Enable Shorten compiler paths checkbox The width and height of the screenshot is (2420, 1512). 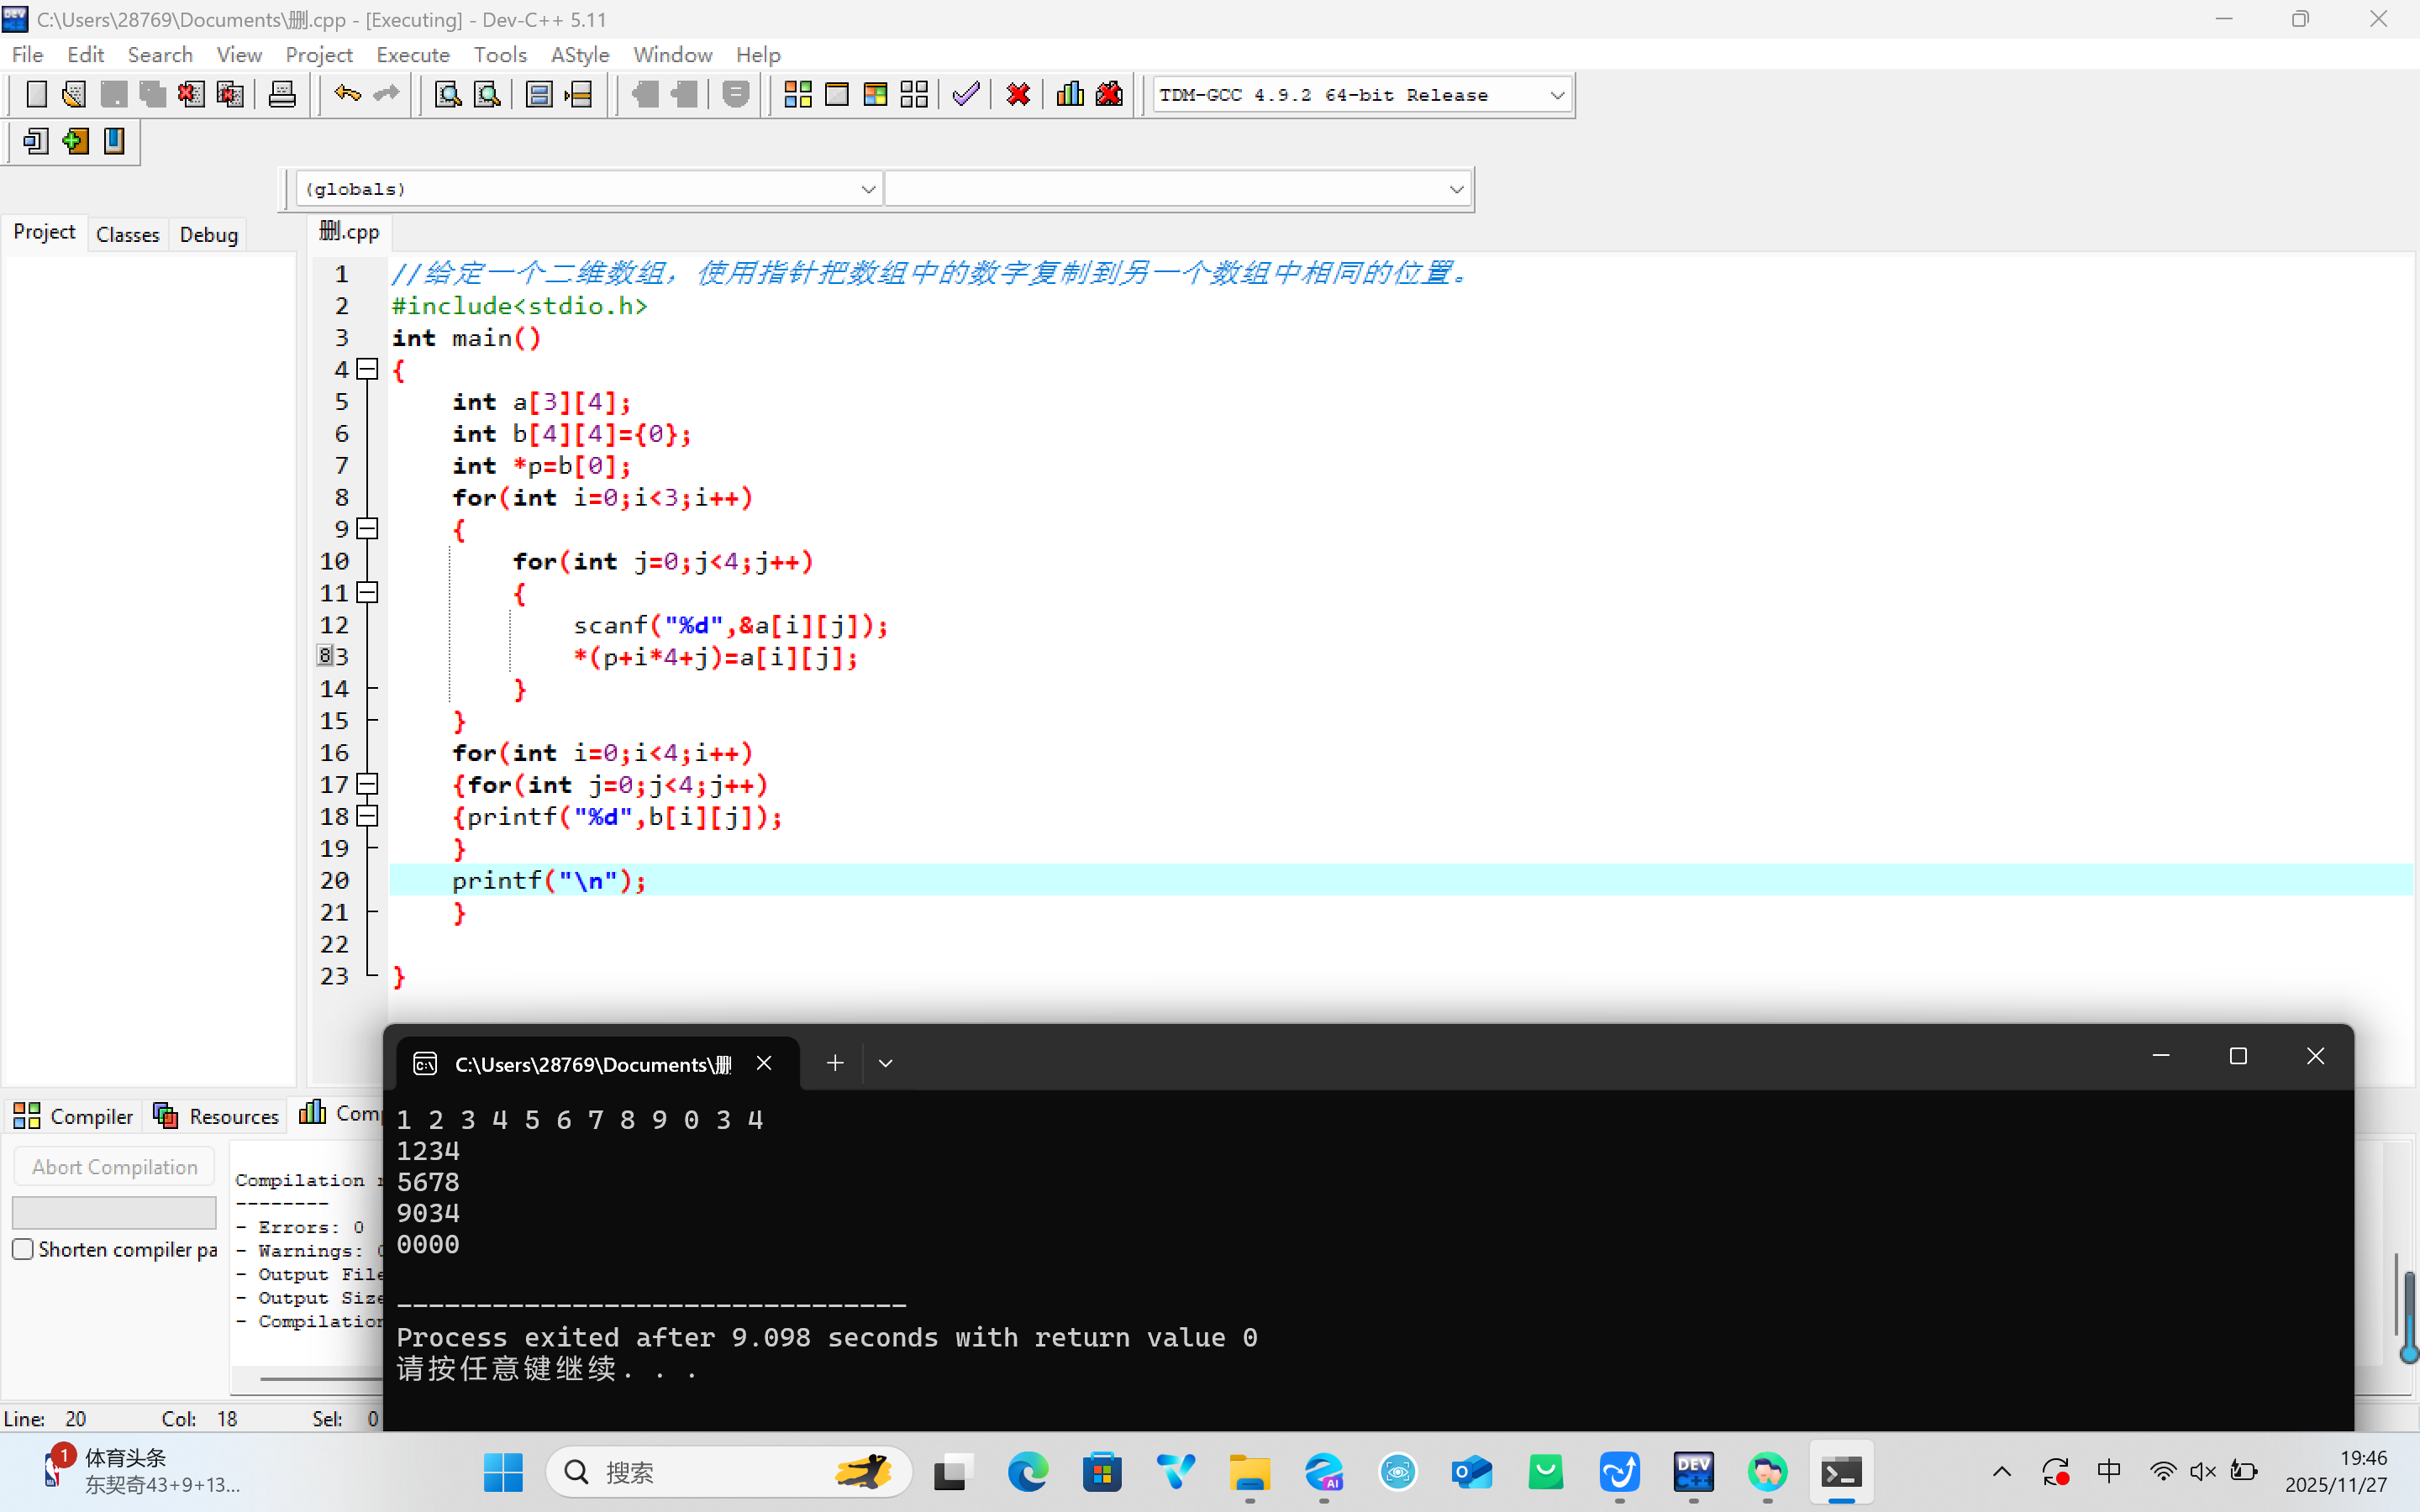pyautogui.click(x=23, y=1249)
